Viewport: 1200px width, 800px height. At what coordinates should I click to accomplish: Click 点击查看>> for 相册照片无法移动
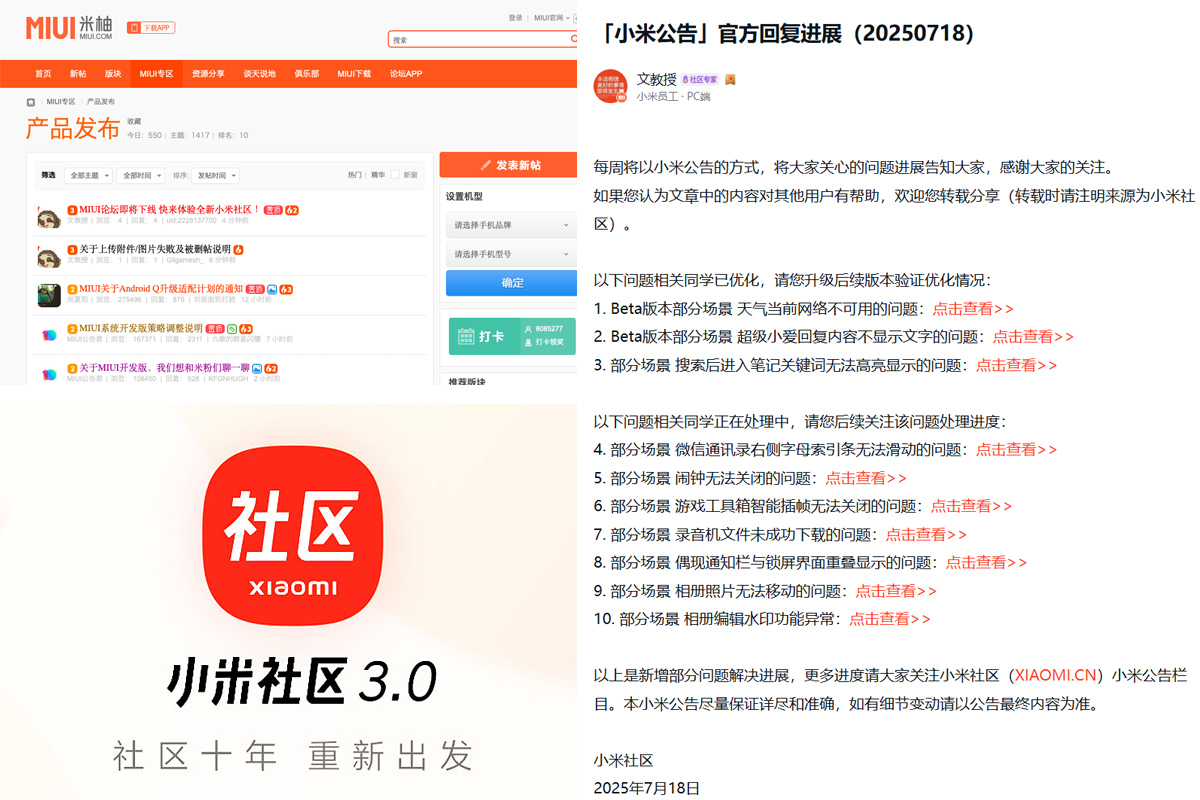click(896, 591)
